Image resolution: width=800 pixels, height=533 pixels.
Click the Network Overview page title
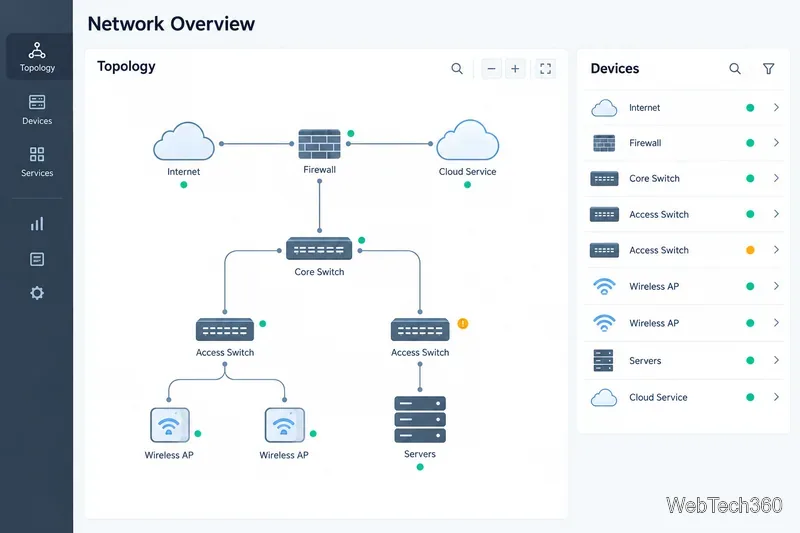coord(171,23)
